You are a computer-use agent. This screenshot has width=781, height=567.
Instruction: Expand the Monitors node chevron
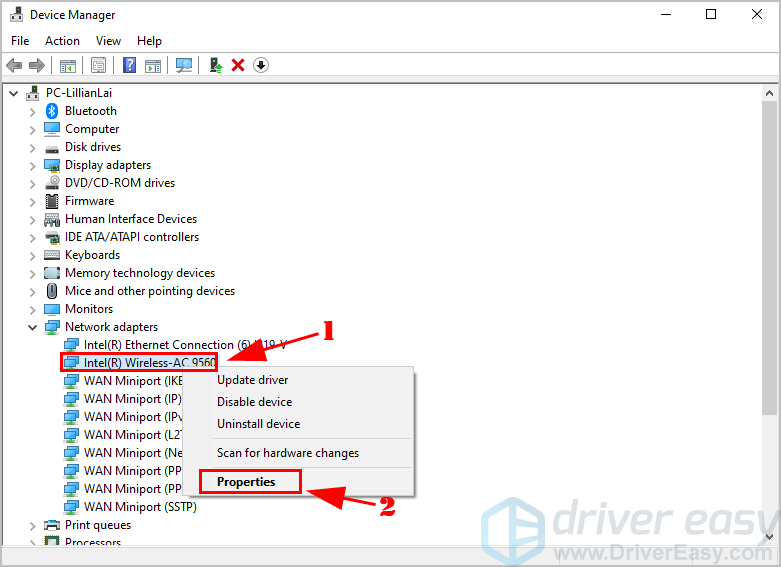[32, 309]
